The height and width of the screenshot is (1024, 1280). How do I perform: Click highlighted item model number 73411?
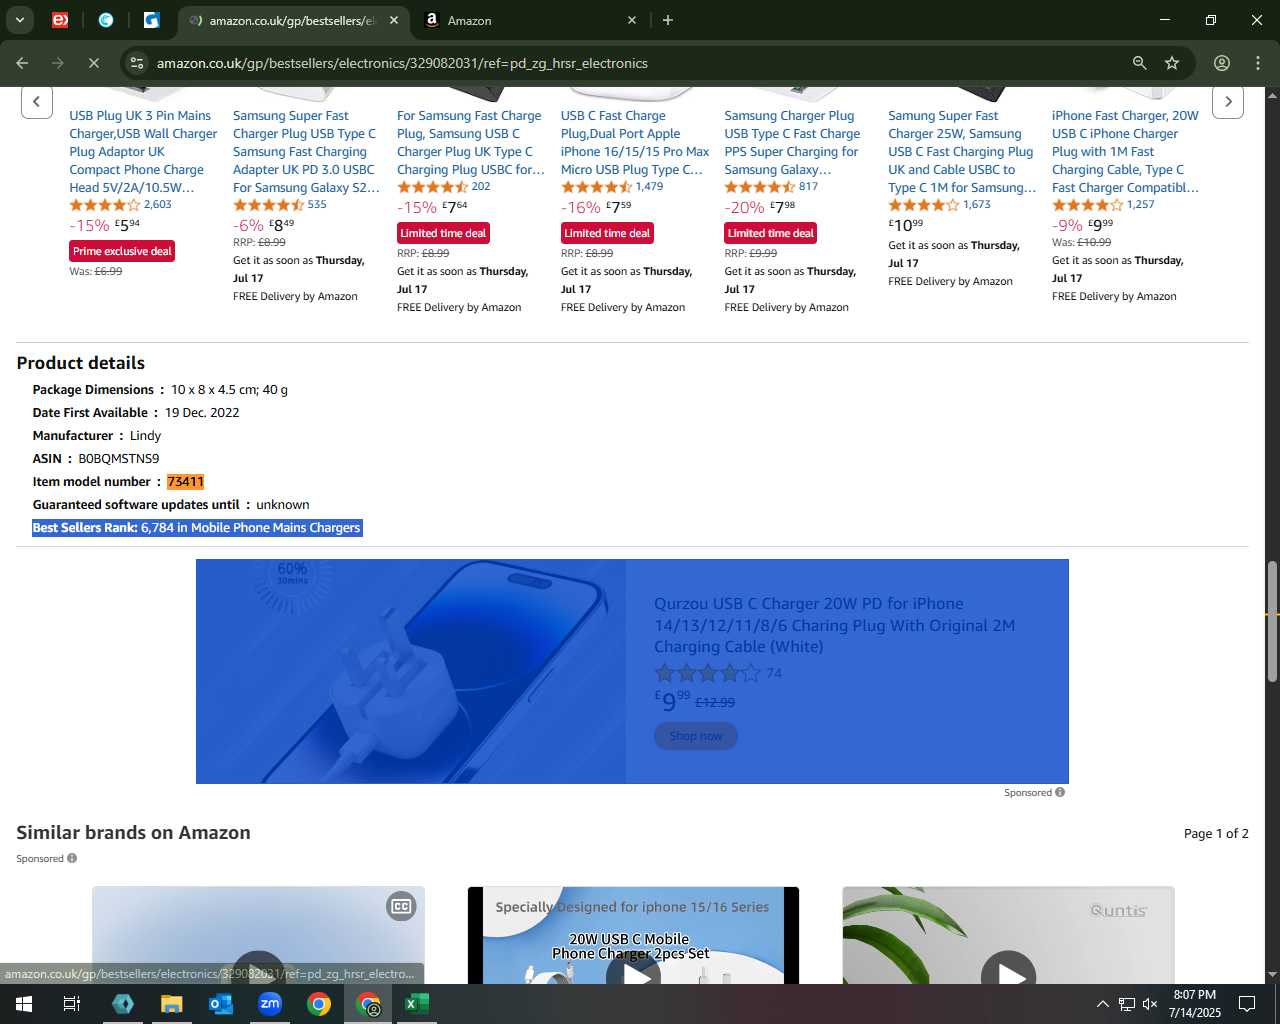185,482
